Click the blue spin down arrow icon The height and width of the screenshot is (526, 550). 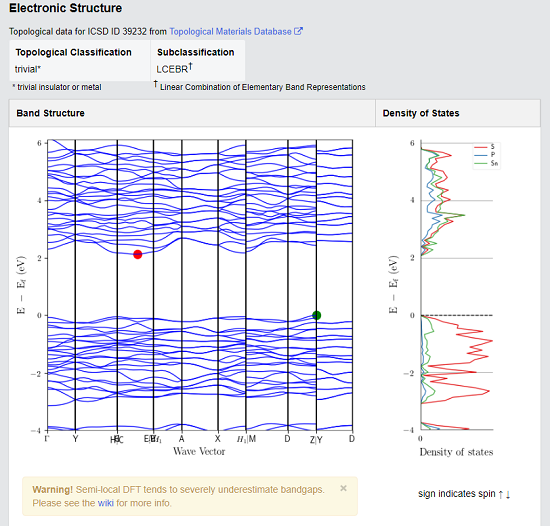pos(508,494)
